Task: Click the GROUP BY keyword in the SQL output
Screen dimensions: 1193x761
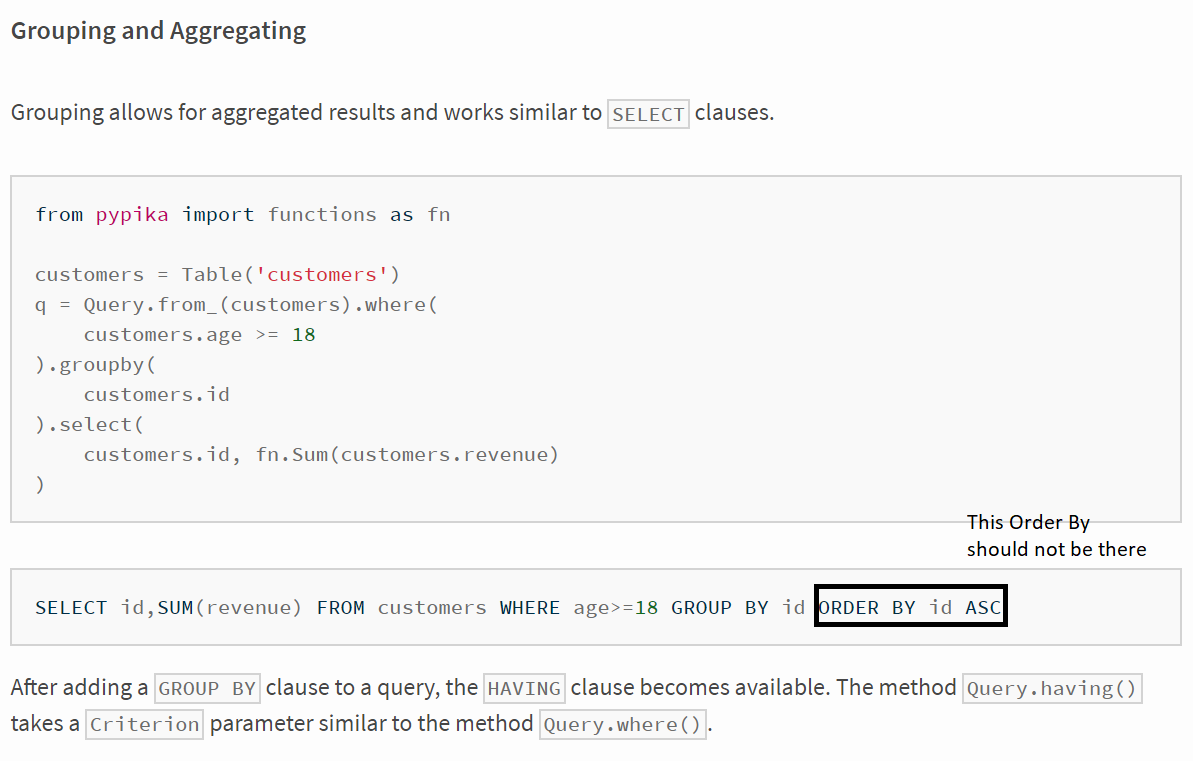Action: click(720, 608)
